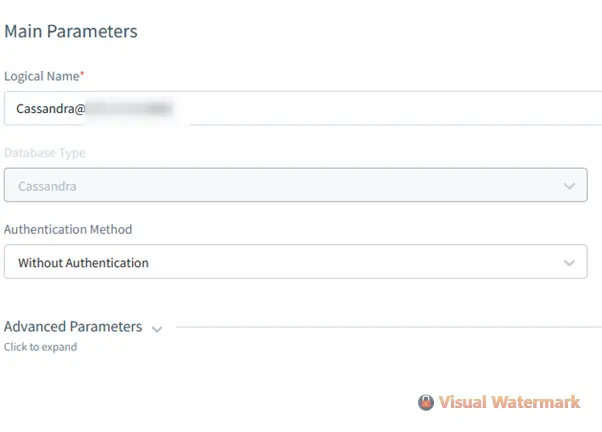Click the Authentication Method label
602x432 pixels.
coord(68,229)
